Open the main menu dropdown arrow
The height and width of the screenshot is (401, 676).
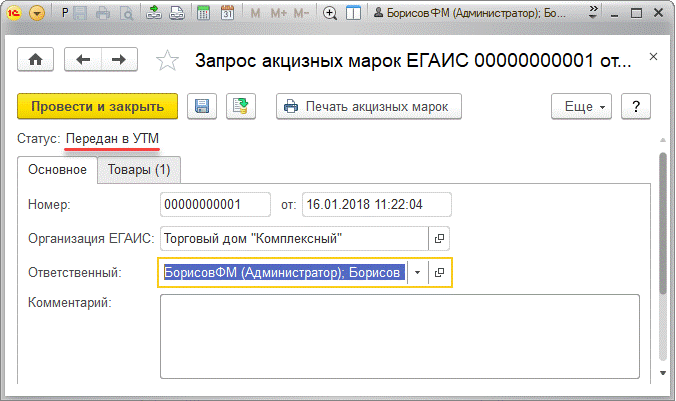37,13
